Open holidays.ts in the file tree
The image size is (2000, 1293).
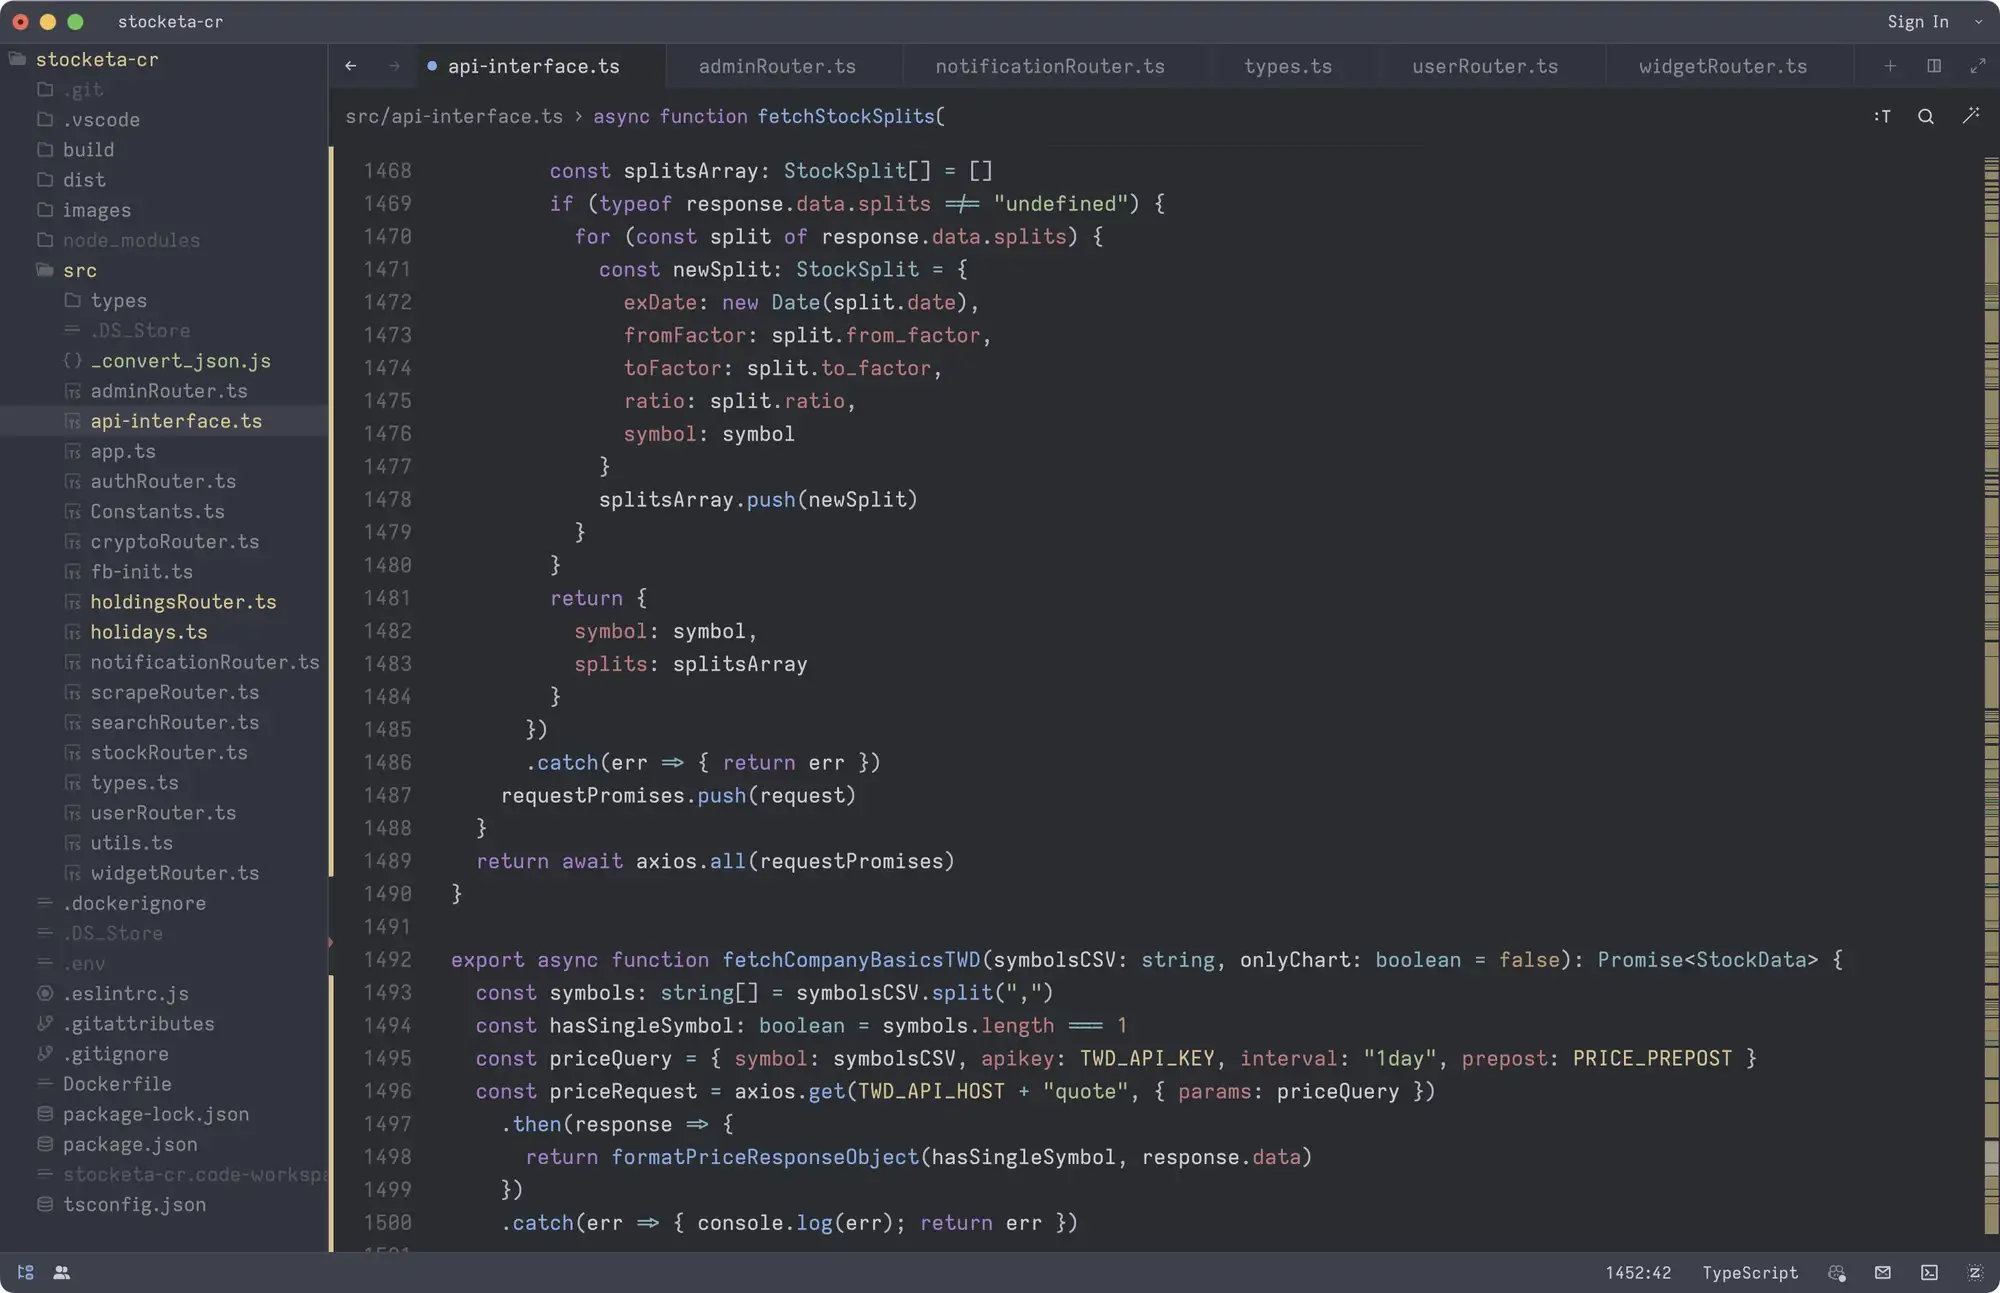tap(149, 632)
